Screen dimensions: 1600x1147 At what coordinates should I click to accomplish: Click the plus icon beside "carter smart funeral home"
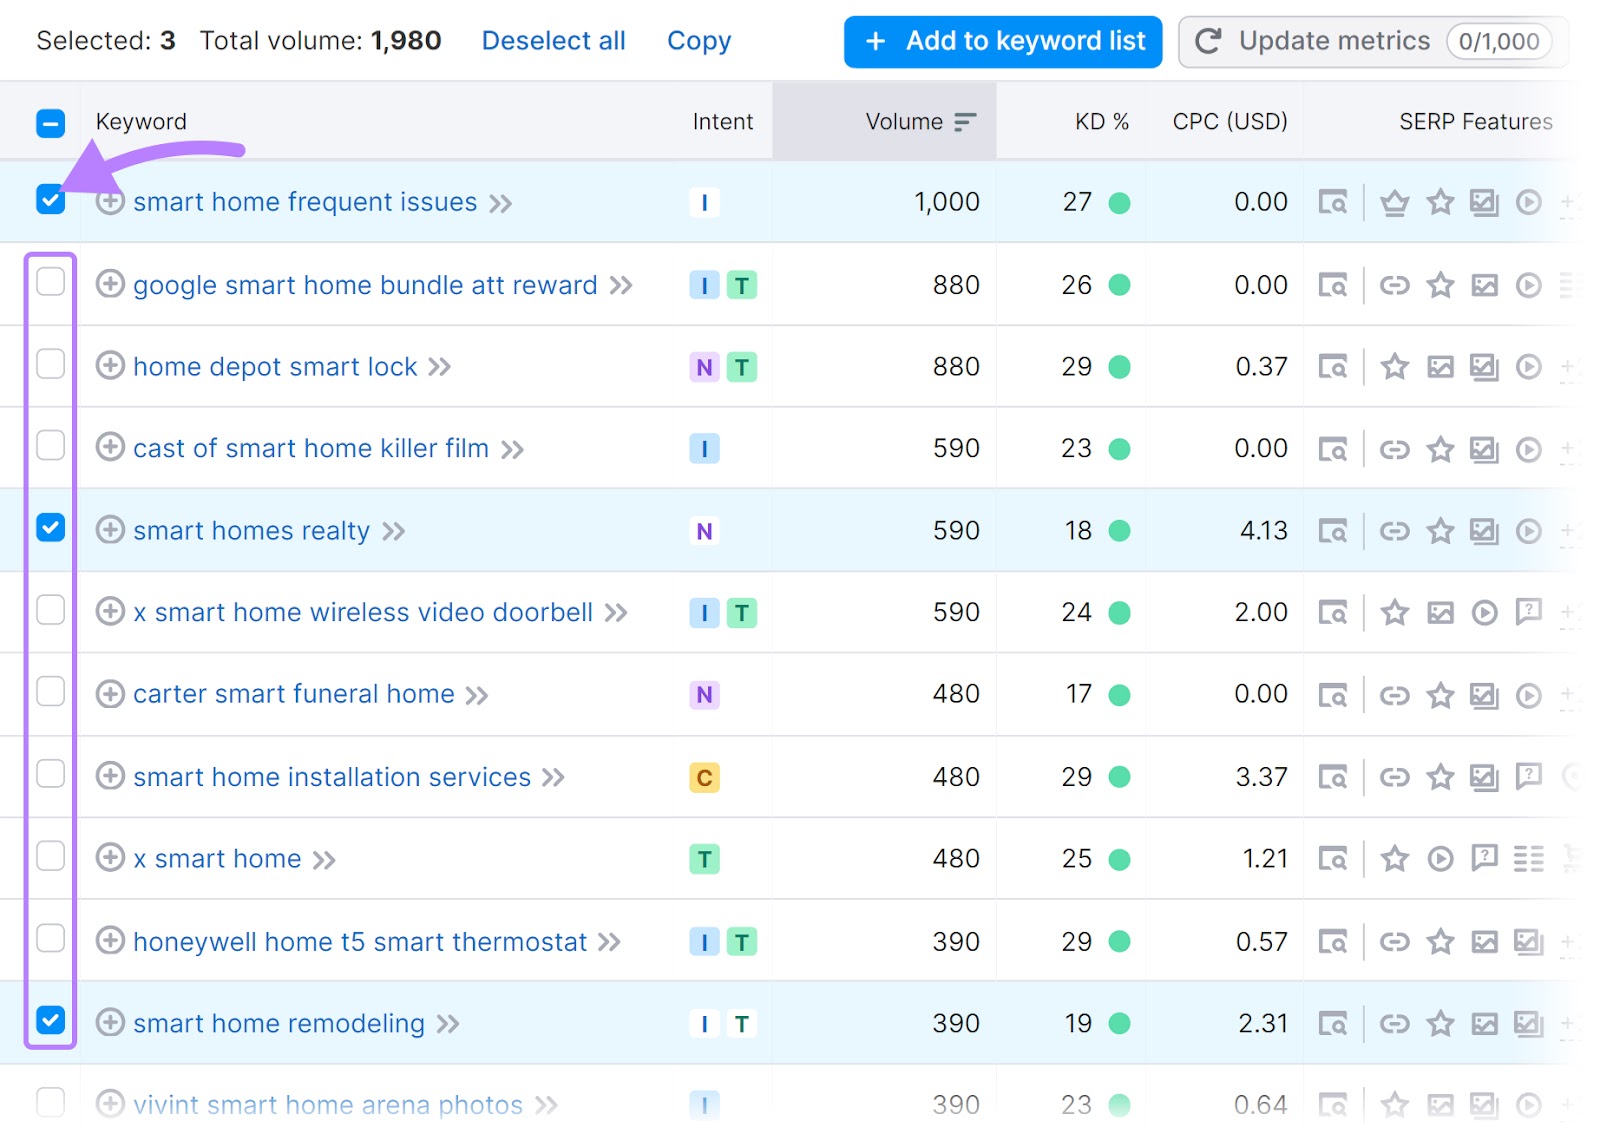pos(110,693)
